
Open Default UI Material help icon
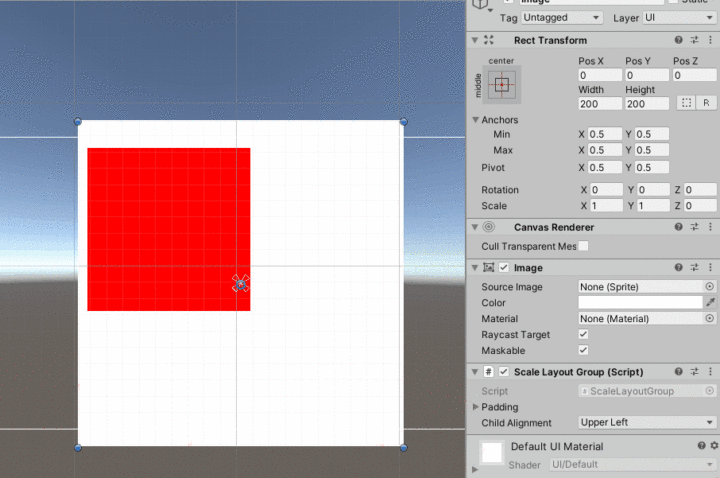(x=701, y=445)
